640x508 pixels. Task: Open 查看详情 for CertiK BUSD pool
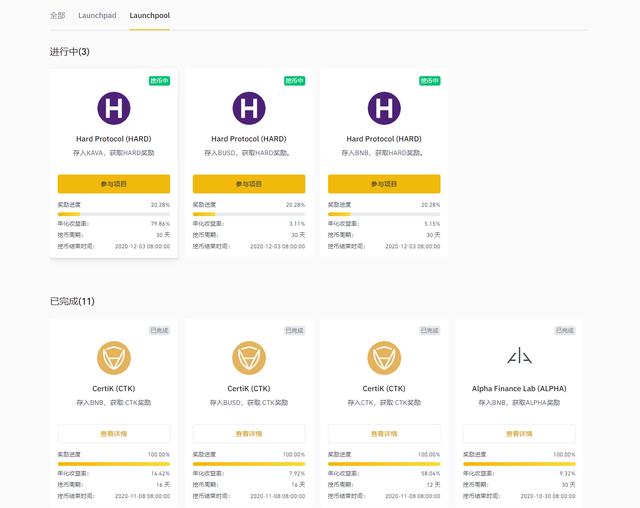click(x=249, y=434)
